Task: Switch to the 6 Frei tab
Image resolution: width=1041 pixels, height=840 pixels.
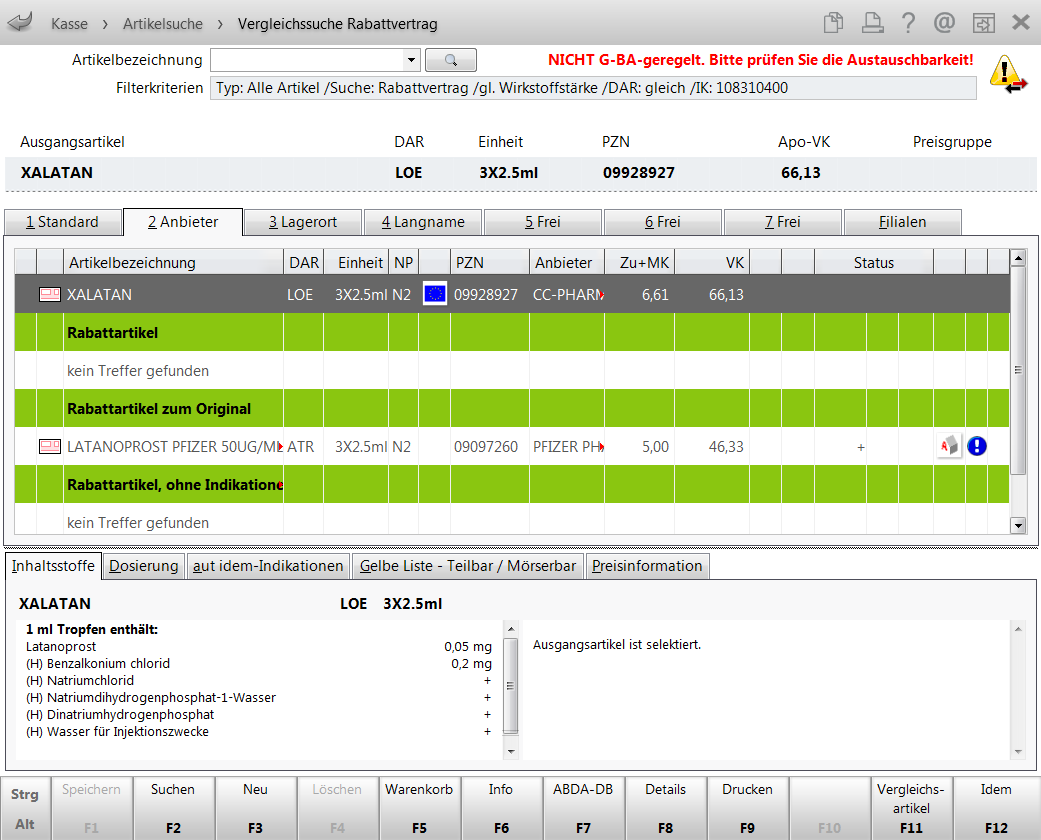Action: (x=663, y=222)
